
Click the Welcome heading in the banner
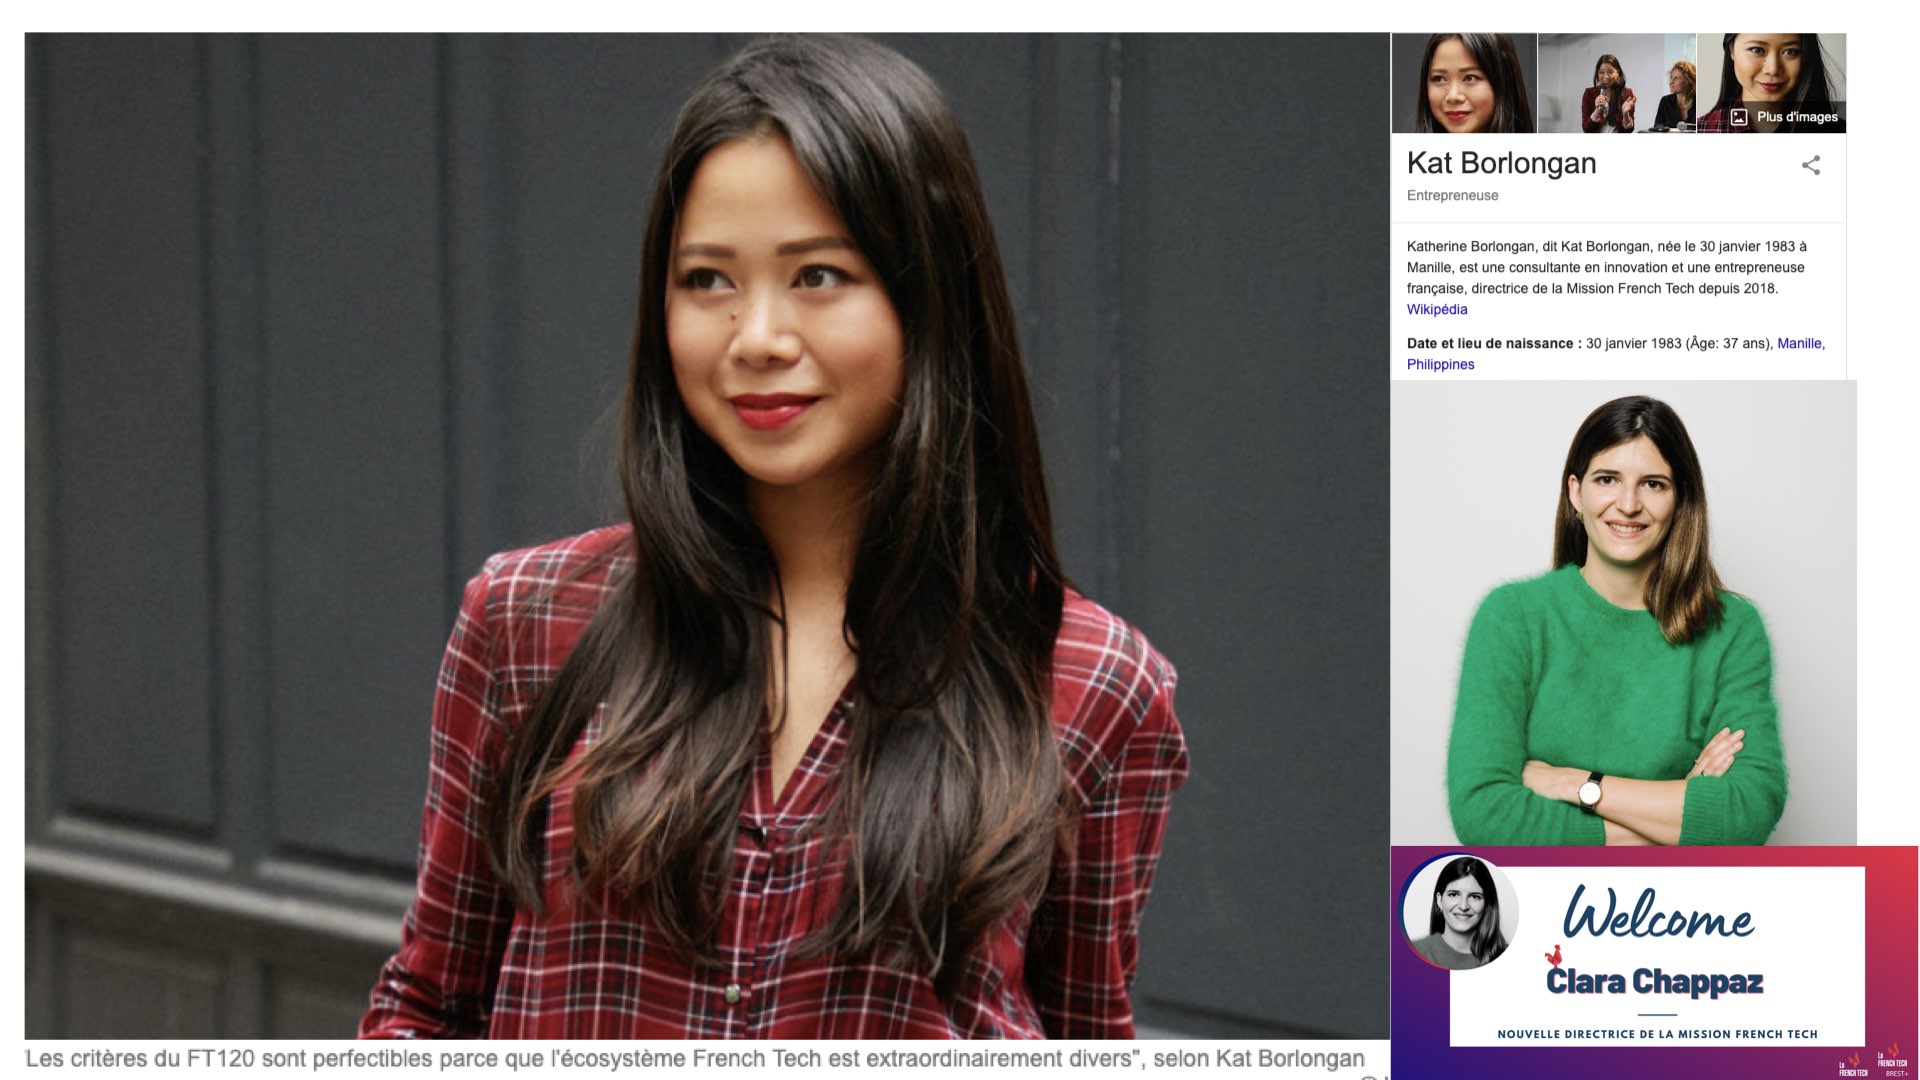pos(1658,913)
